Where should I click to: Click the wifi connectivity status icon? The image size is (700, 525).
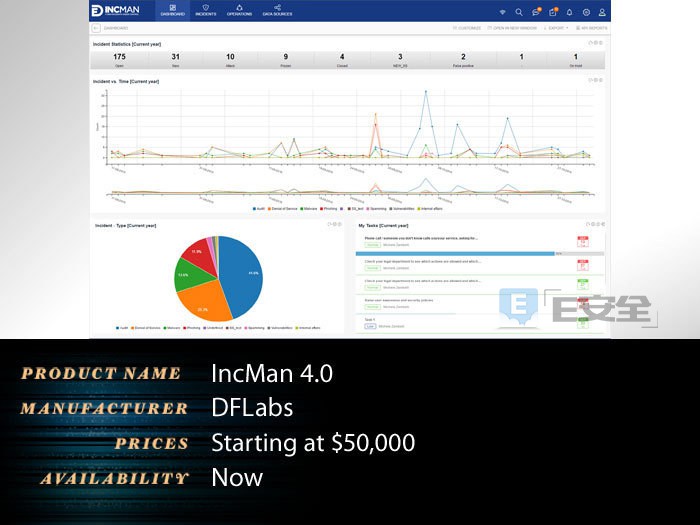coord(502,12)
